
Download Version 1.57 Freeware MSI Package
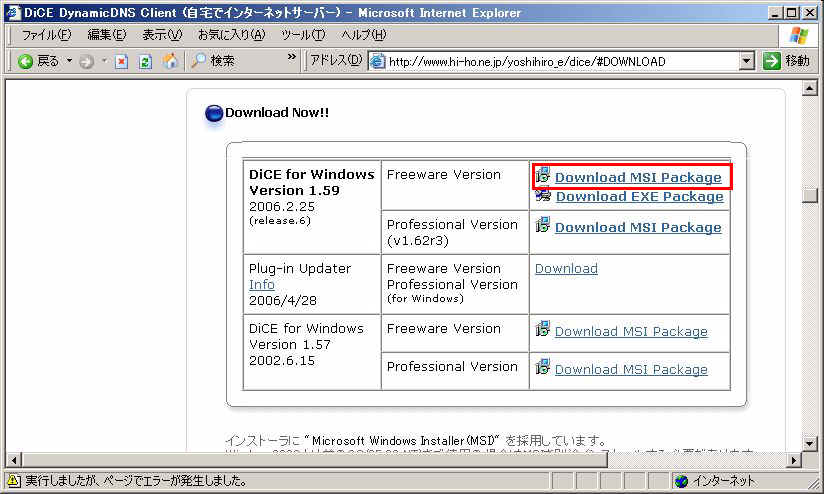pos(631,332)
